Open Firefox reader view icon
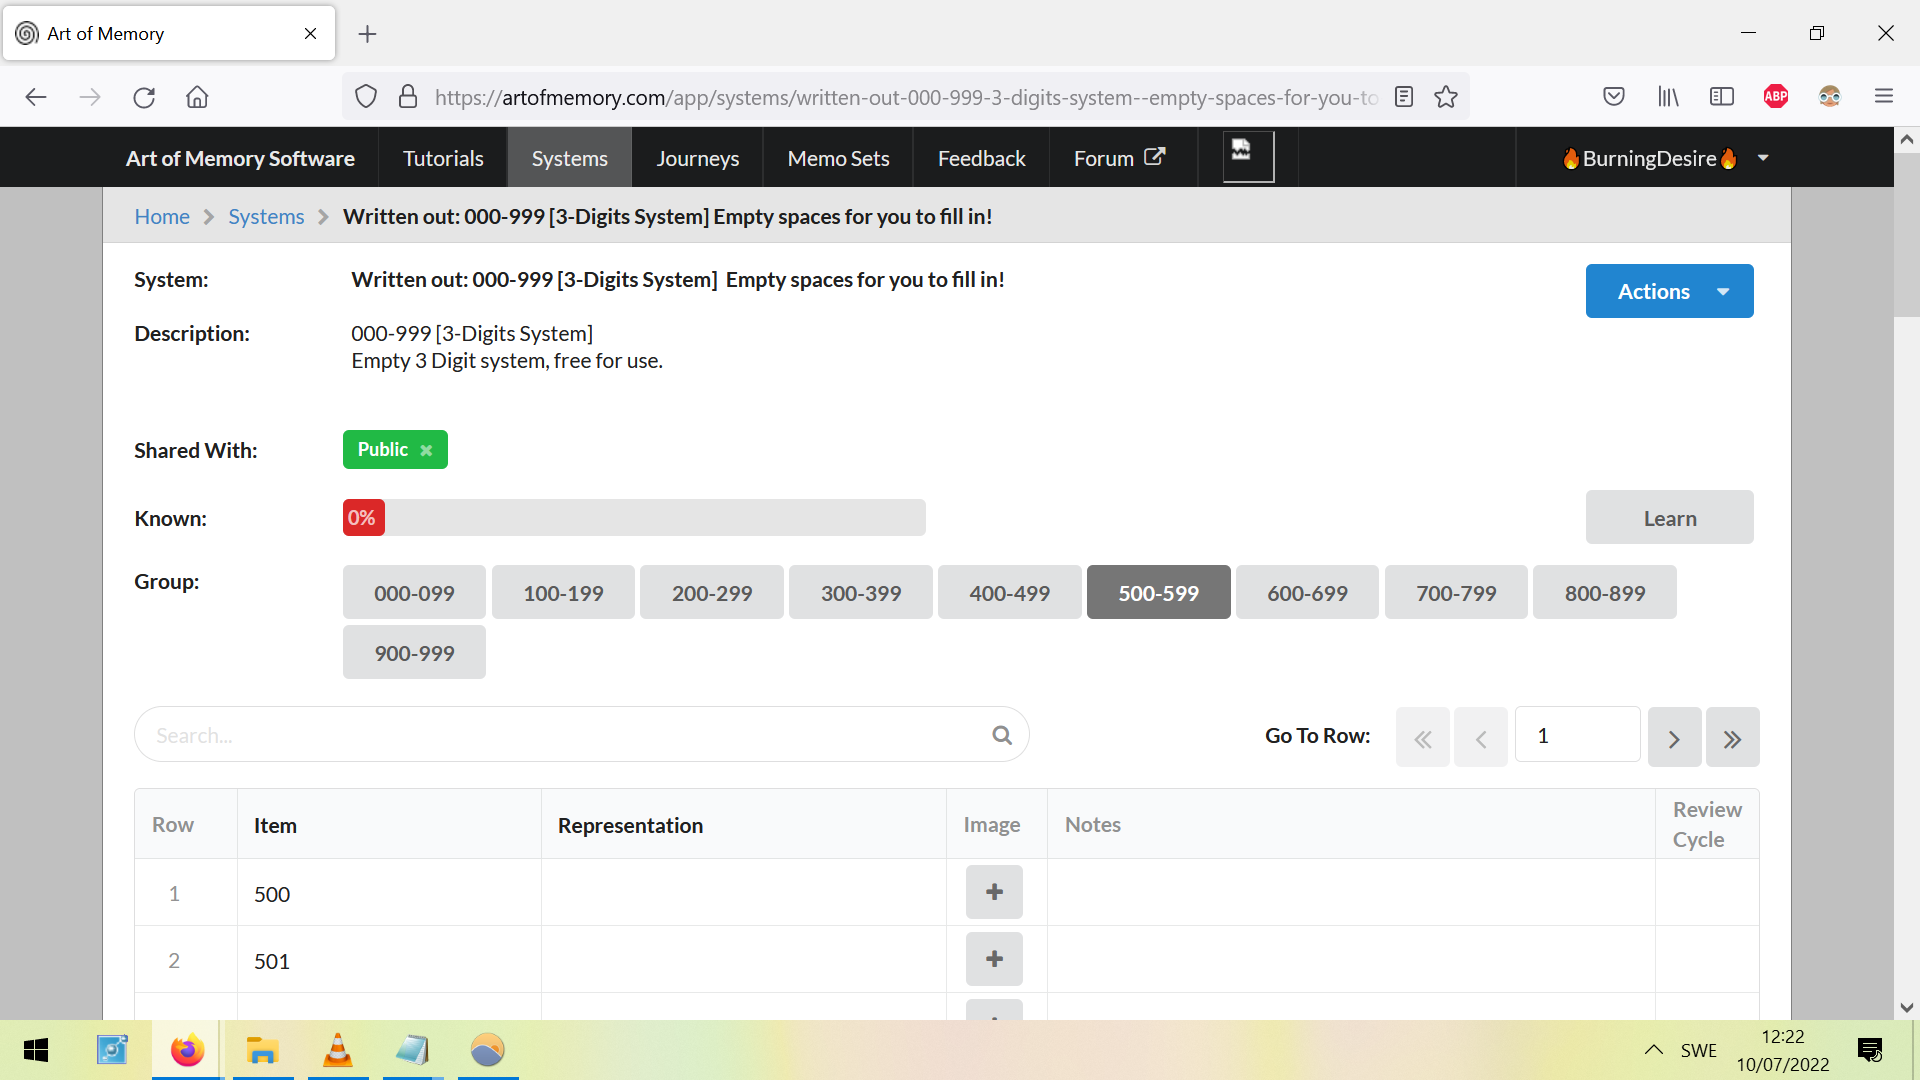The width and height of the screenshot is (1920, 1080). point(1404,97)
